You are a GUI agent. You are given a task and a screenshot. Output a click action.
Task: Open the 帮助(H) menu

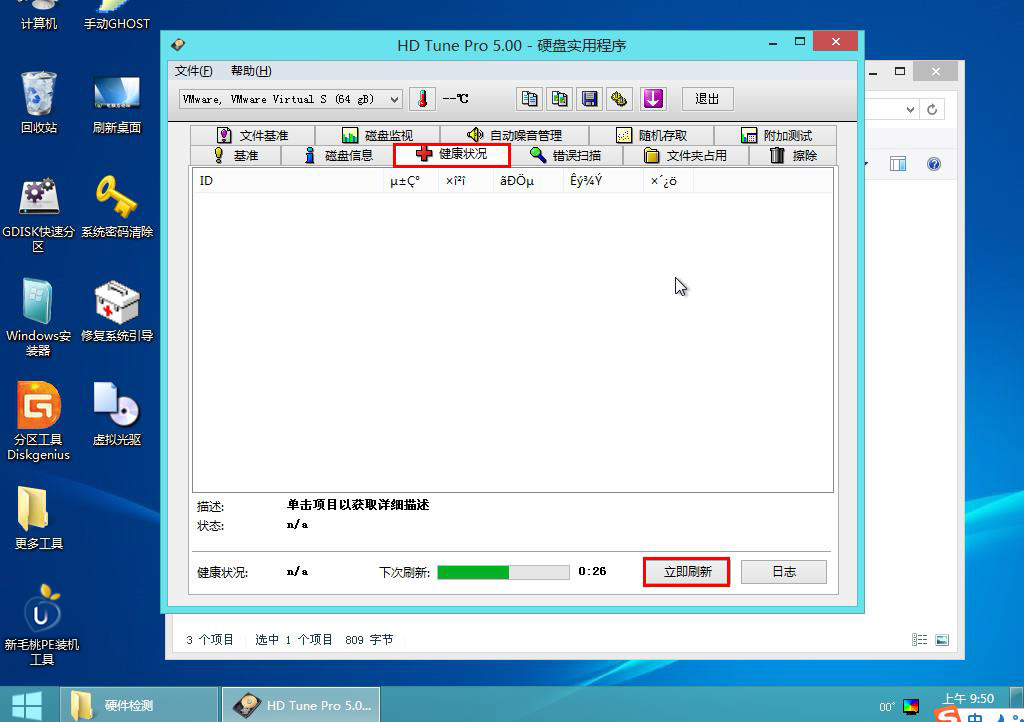[250, 71]
